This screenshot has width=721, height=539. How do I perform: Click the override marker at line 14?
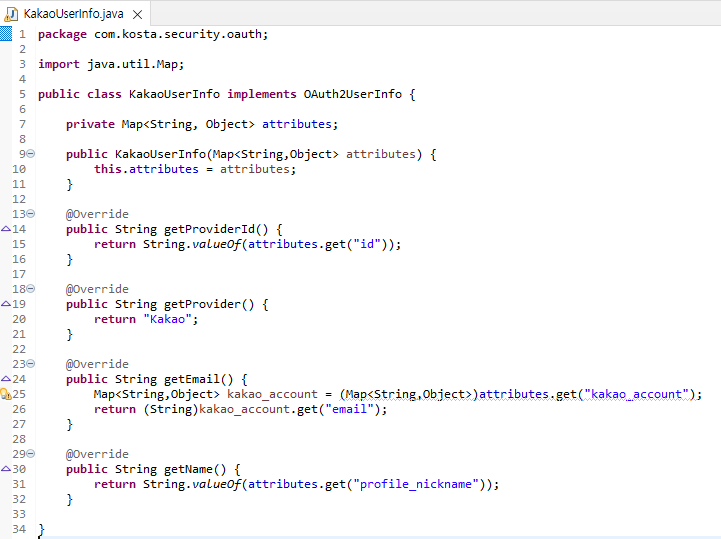point(6,229)
